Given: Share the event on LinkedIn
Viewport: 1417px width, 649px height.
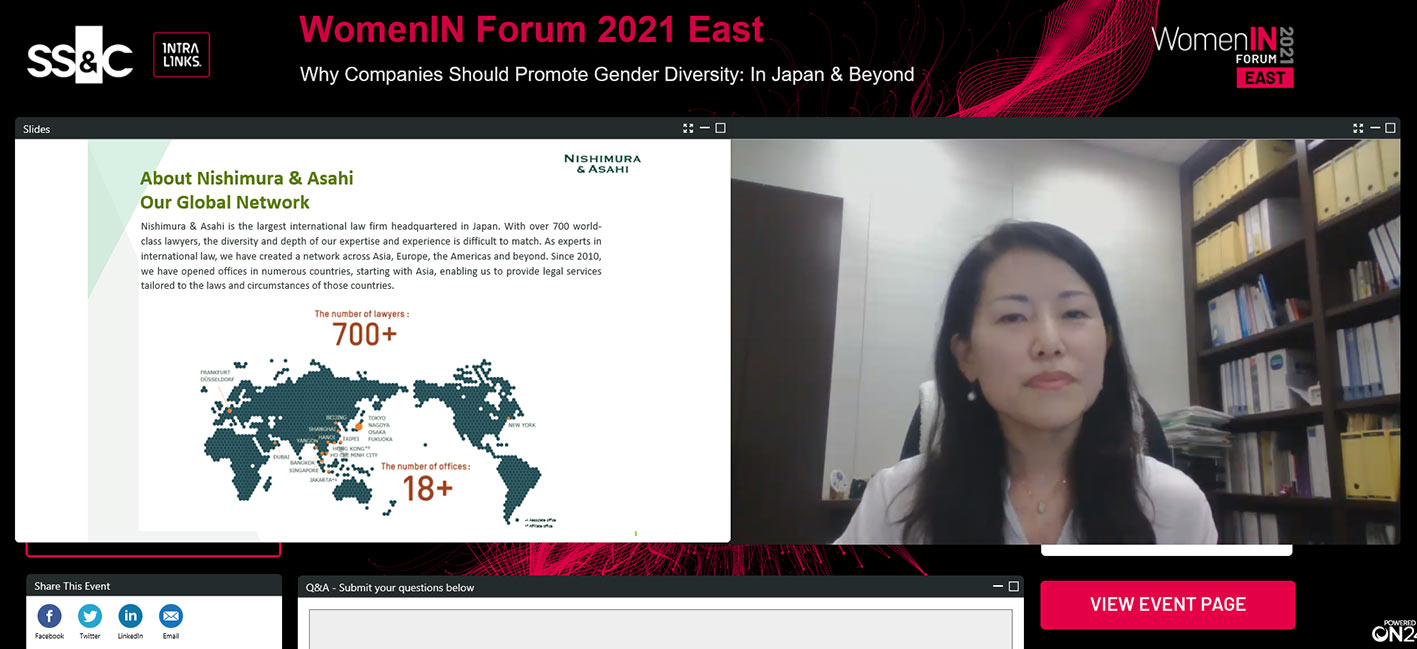Looking at the screenshot, I should [x=130, y=616].
